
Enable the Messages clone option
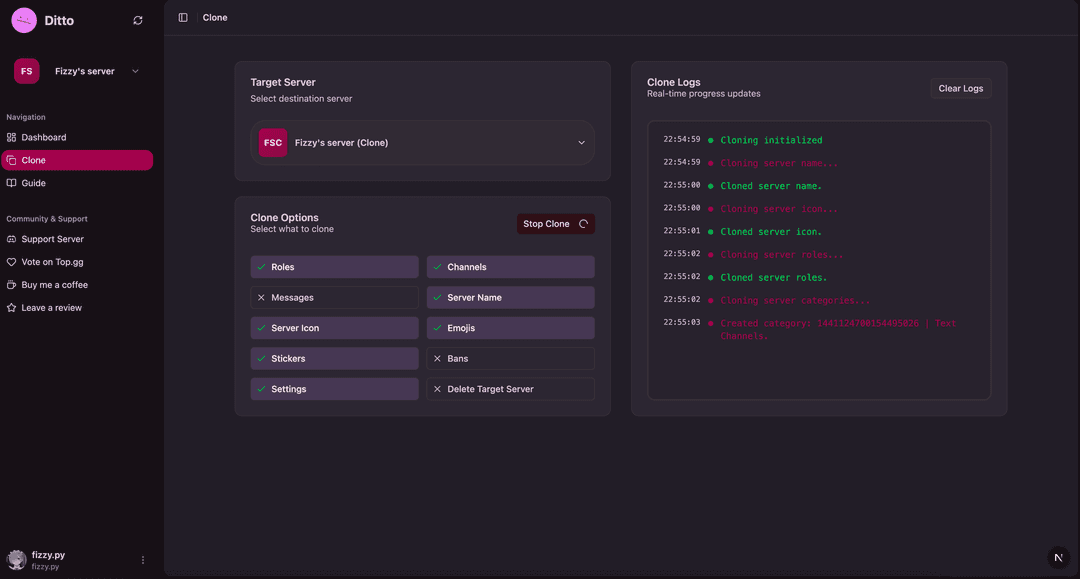coord(334,297)
